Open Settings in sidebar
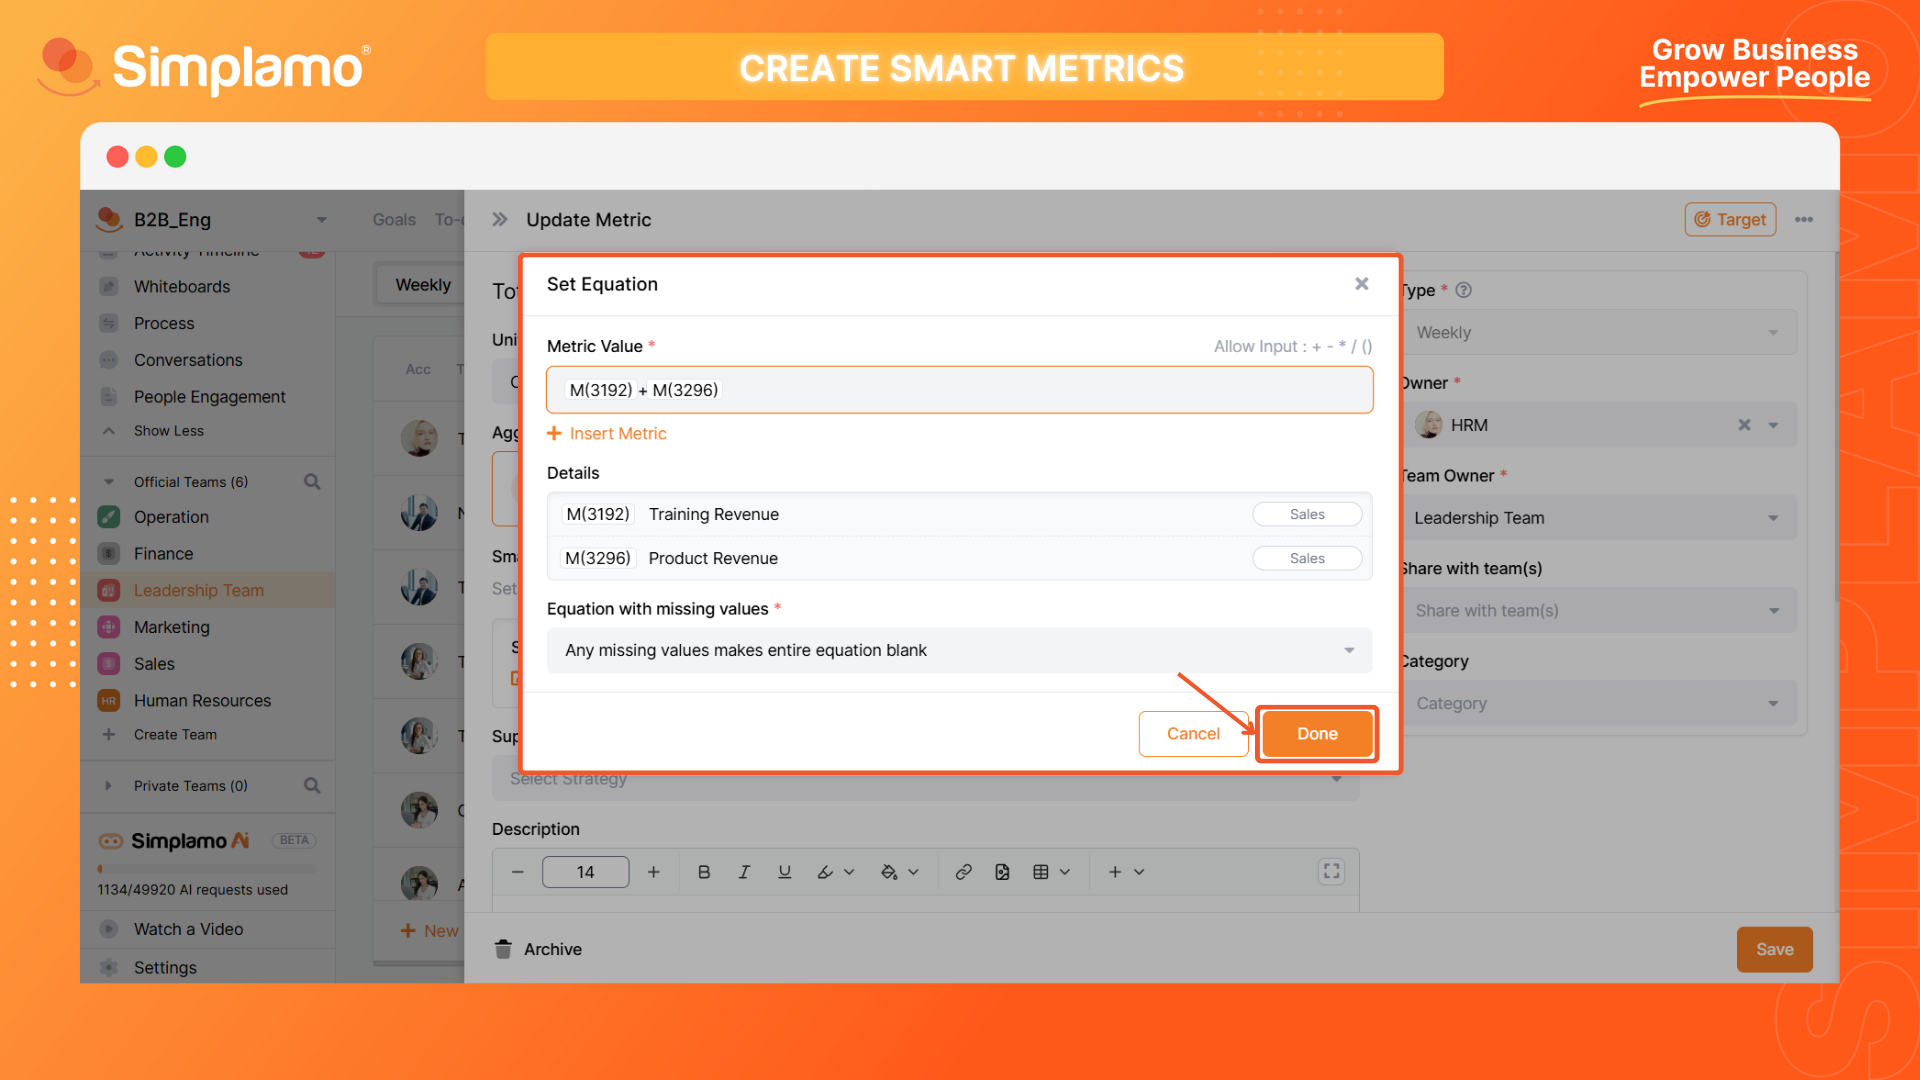 165,967
